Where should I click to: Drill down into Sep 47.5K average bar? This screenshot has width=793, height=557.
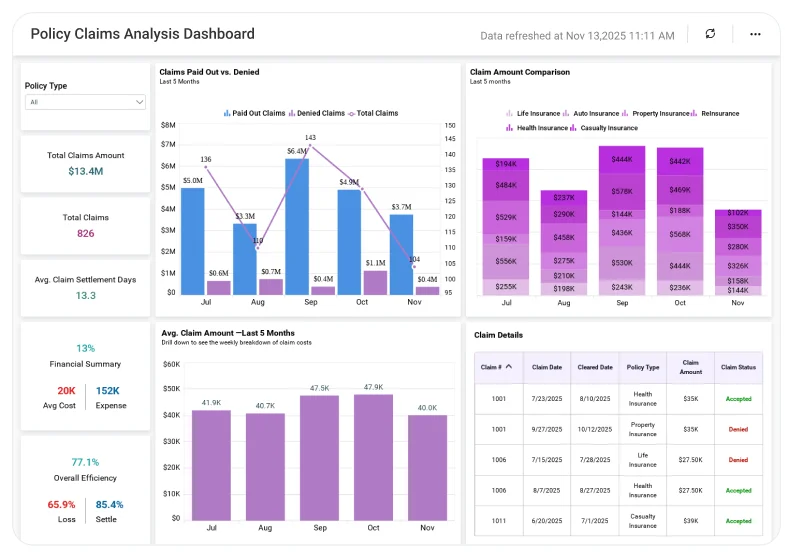point(319,458)
